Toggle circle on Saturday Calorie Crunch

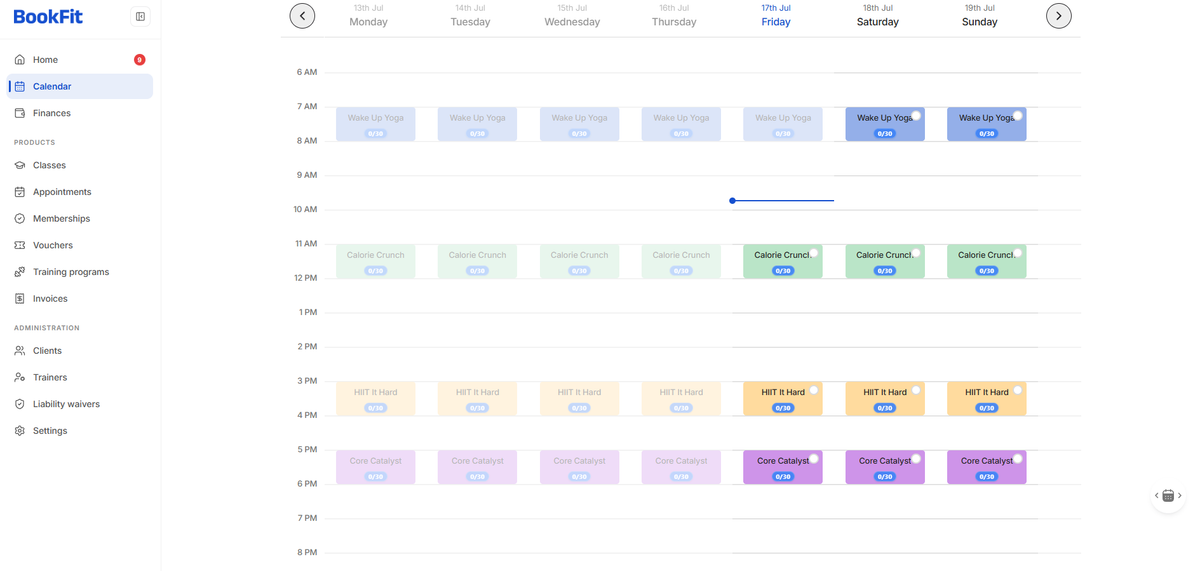[916, 253]
